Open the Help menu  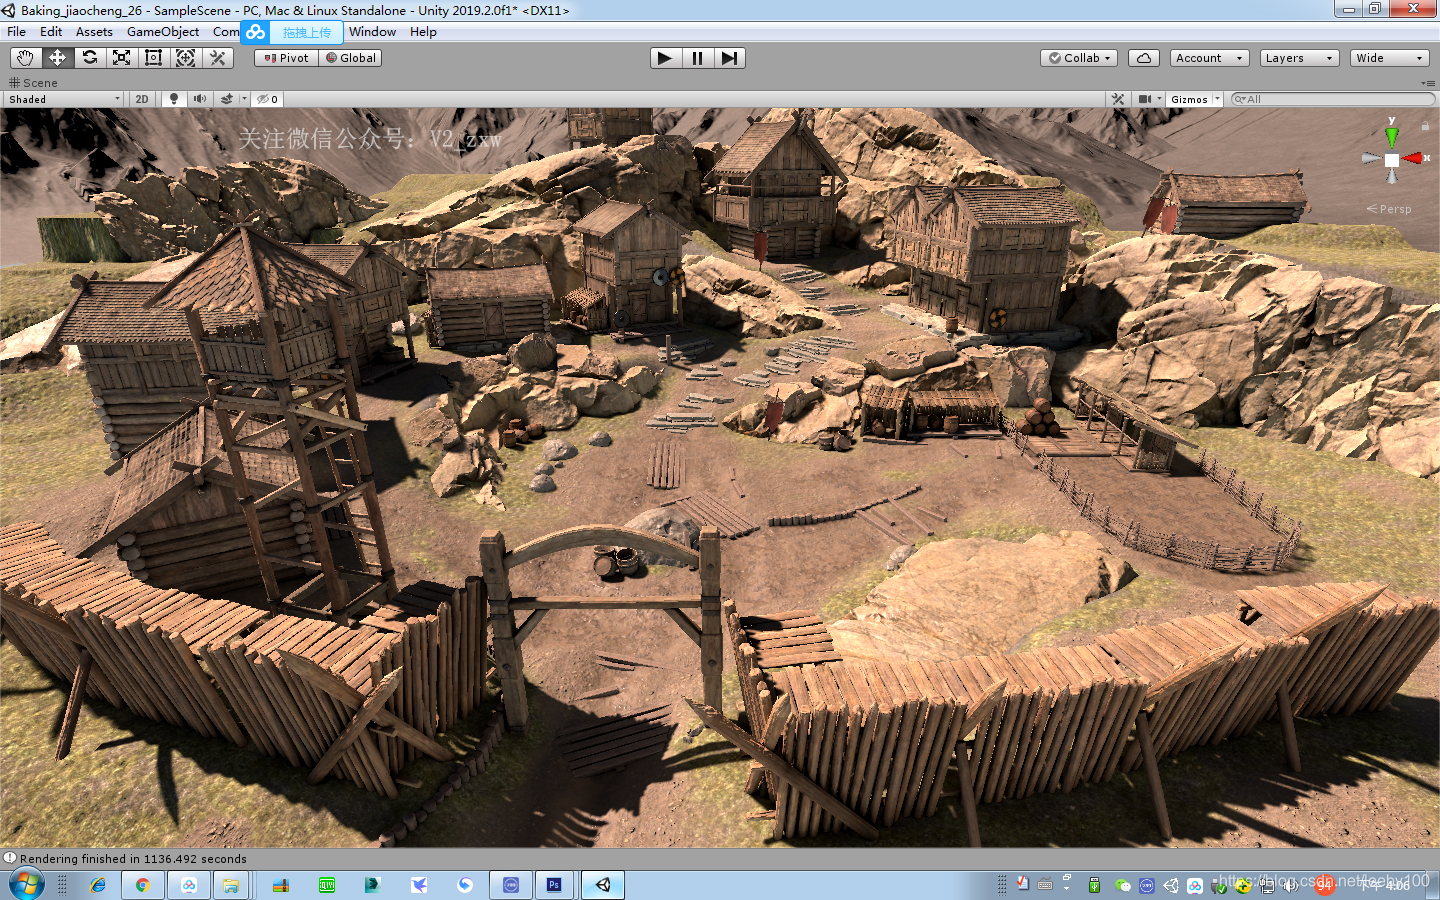[423, 32]
